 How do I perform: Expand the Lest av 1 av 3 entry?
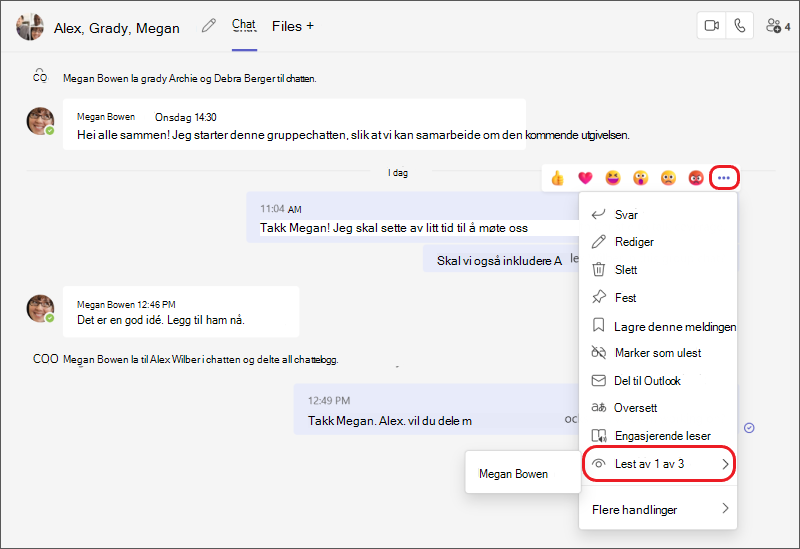658,464
